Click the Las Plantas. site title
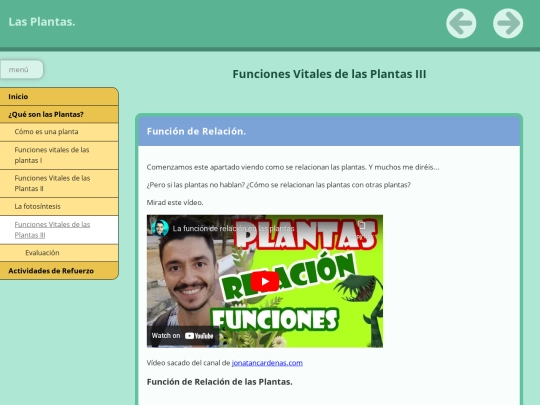This screenshot has width=540, height=405. 42,22
